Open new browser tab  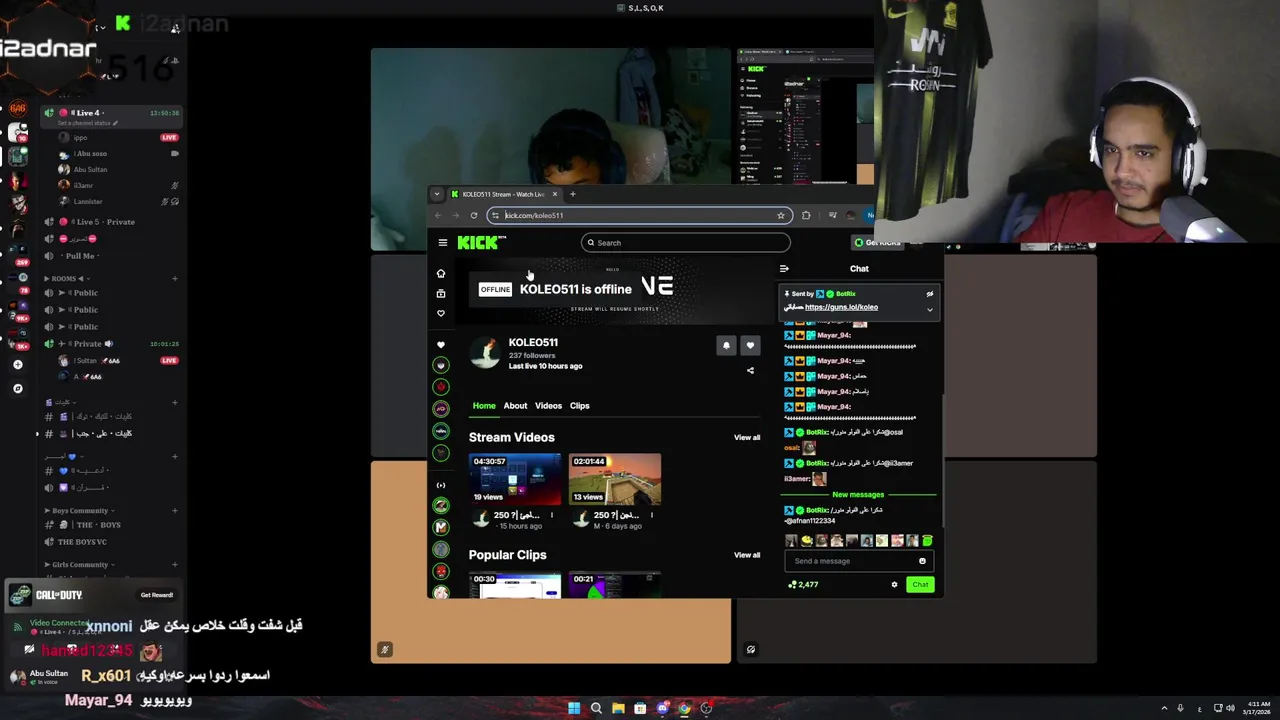click(x=572, y=194)
